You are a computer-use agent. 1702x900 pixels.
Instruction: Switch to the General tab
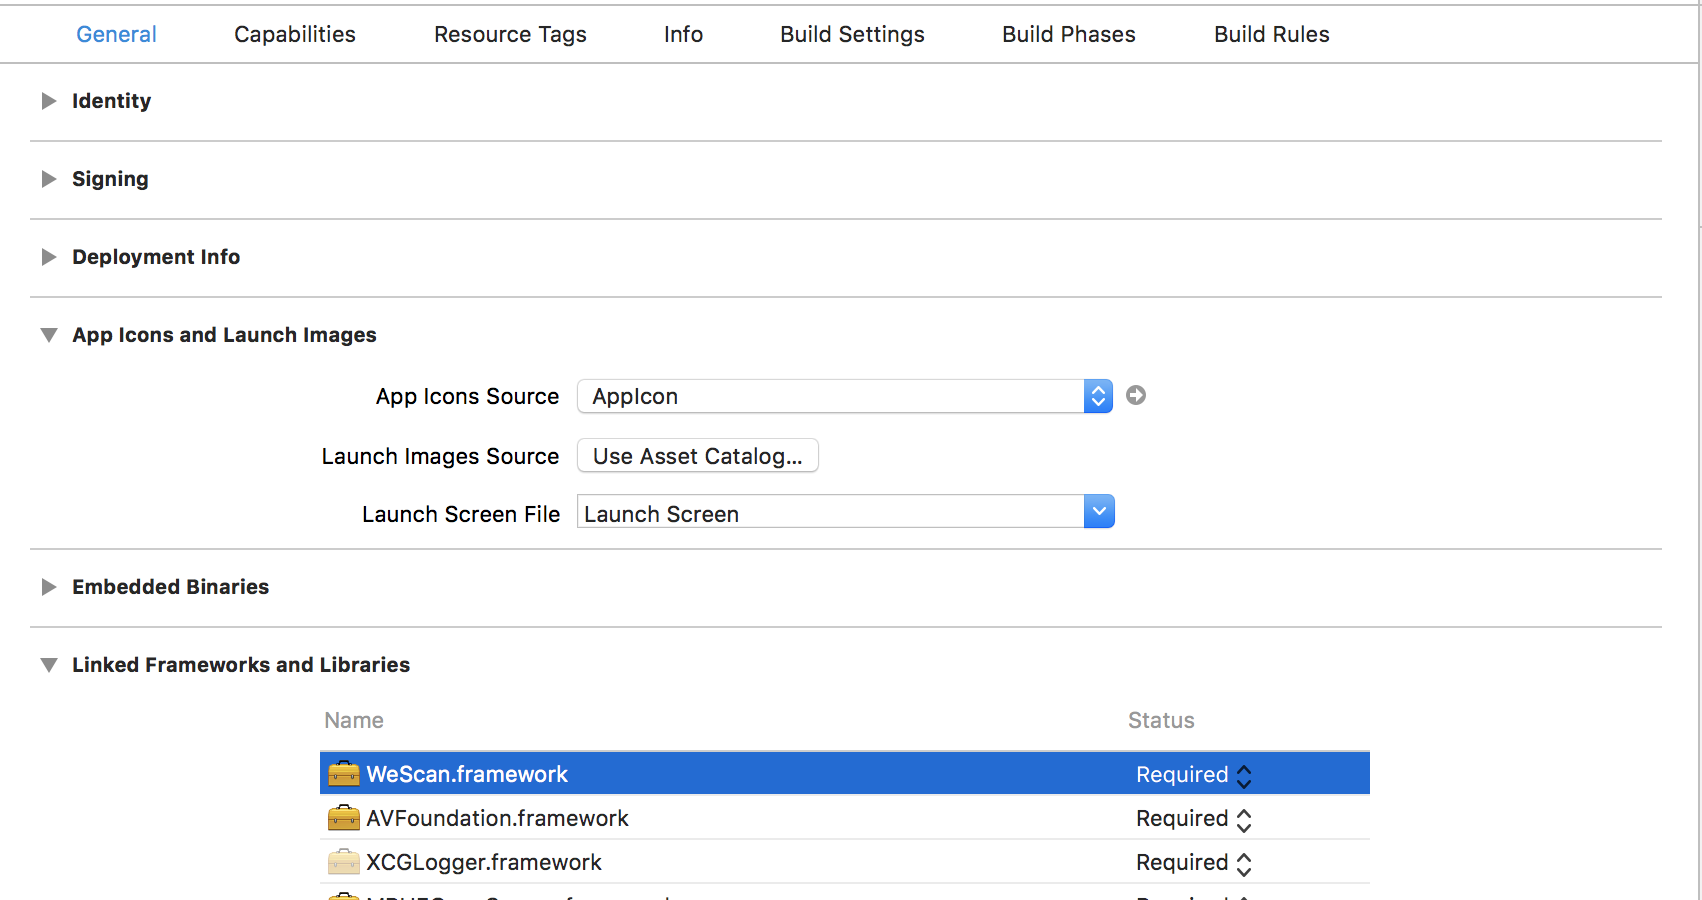point(116,34)
